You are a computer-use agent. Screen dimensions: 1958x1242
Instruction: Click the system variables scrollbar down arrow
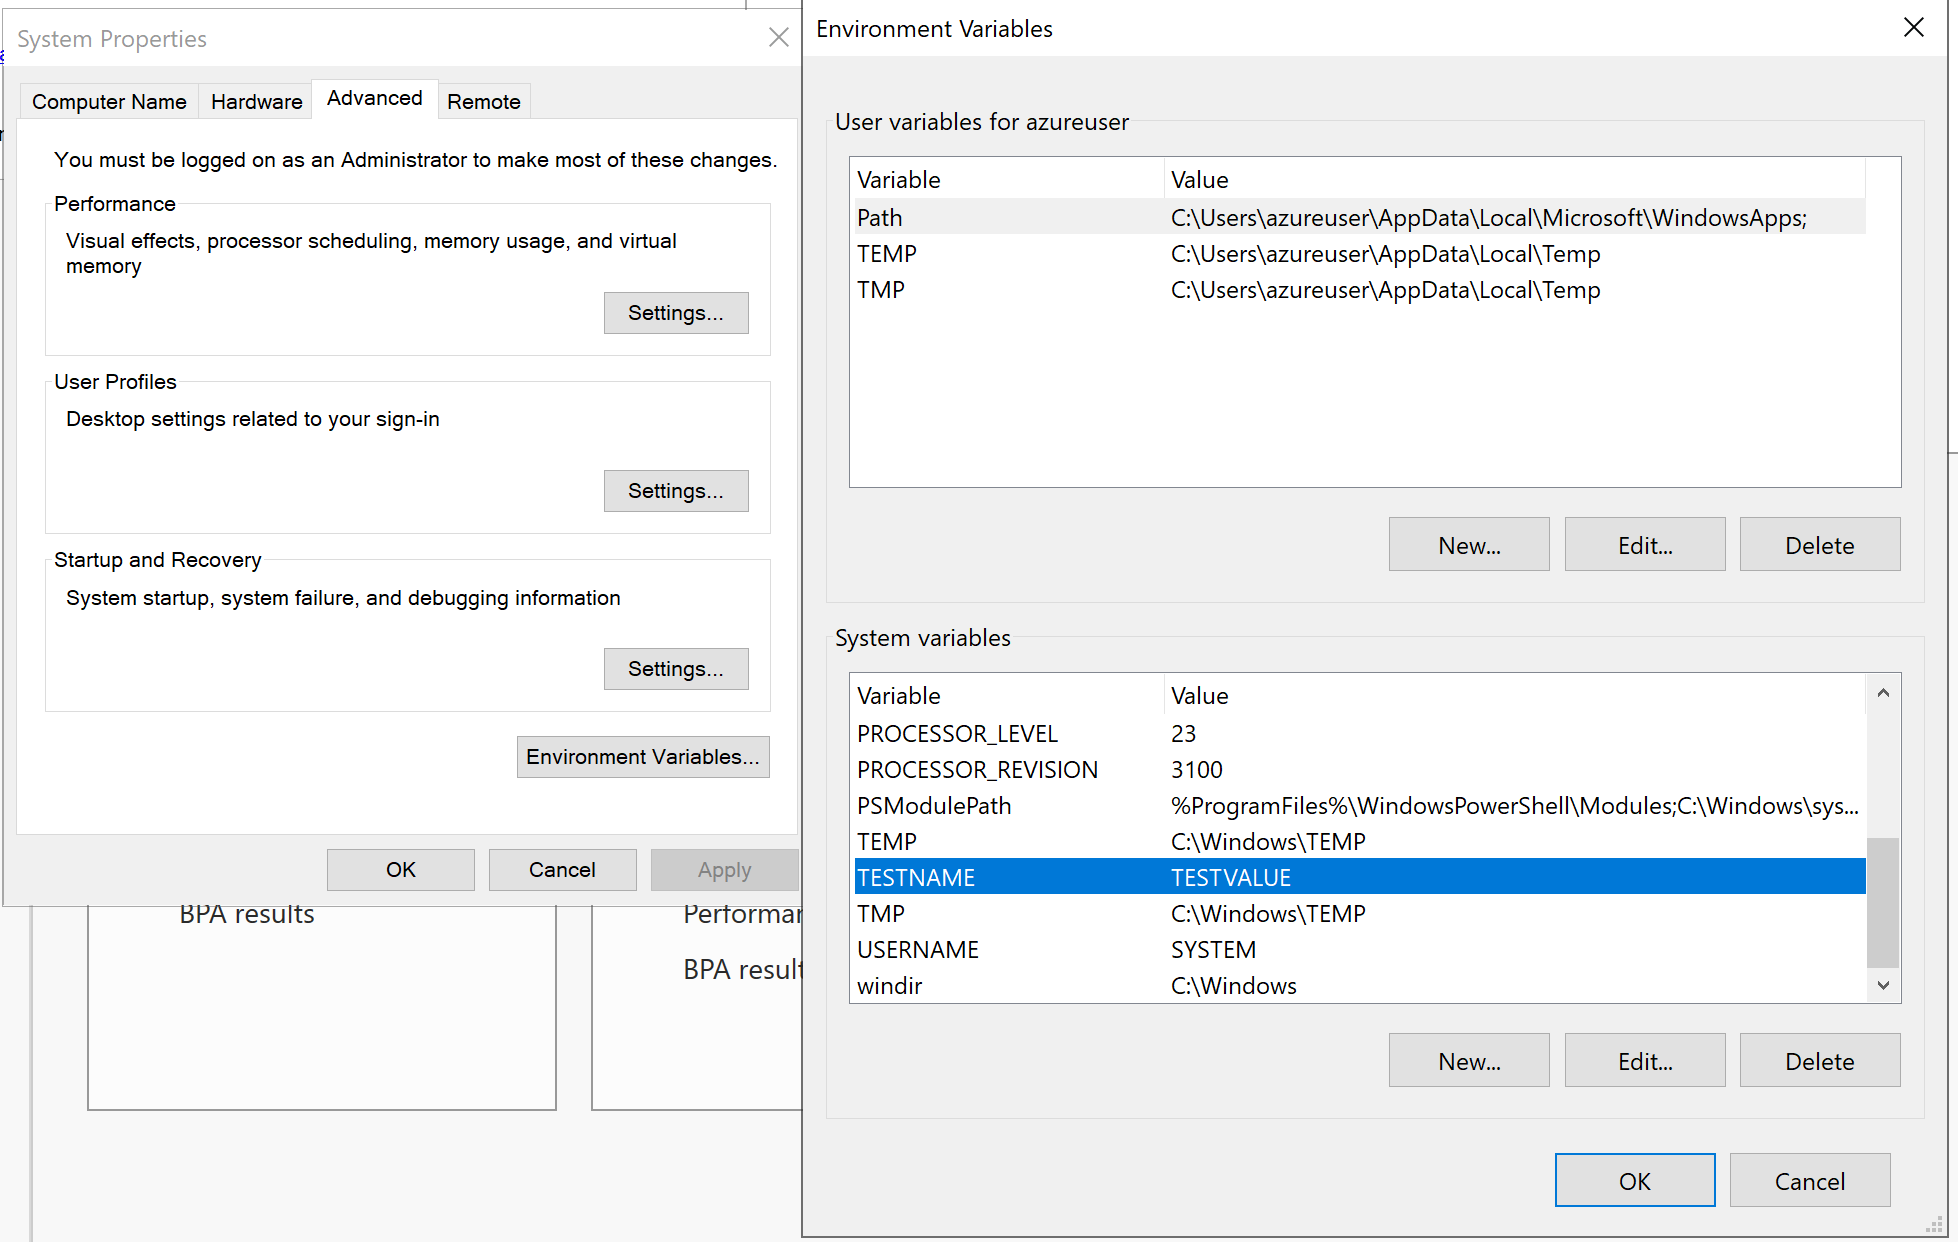(1884, 985)
